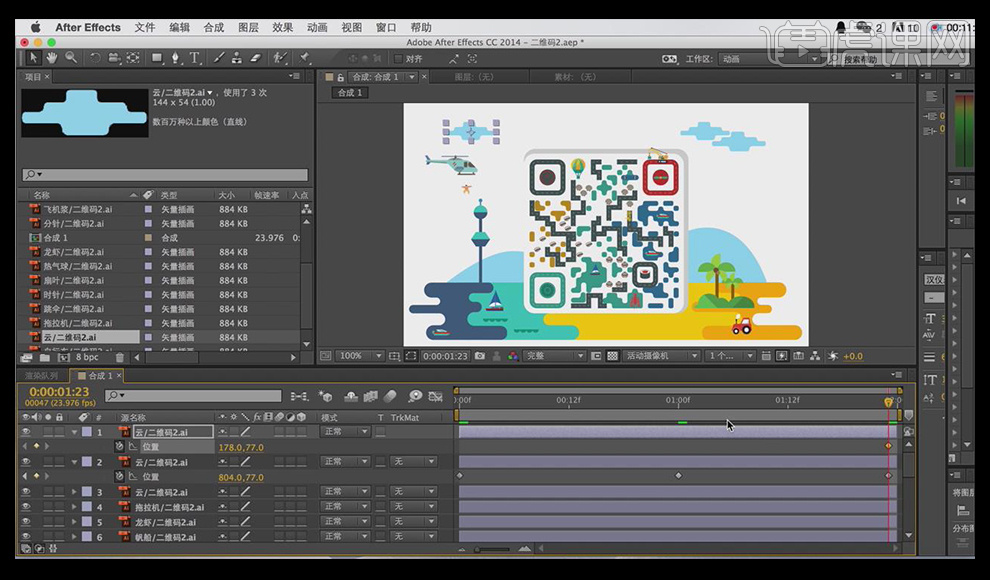Select 合成 1 item in the Project list
Viewport: 990px width, 580px height.
(54, 238)
